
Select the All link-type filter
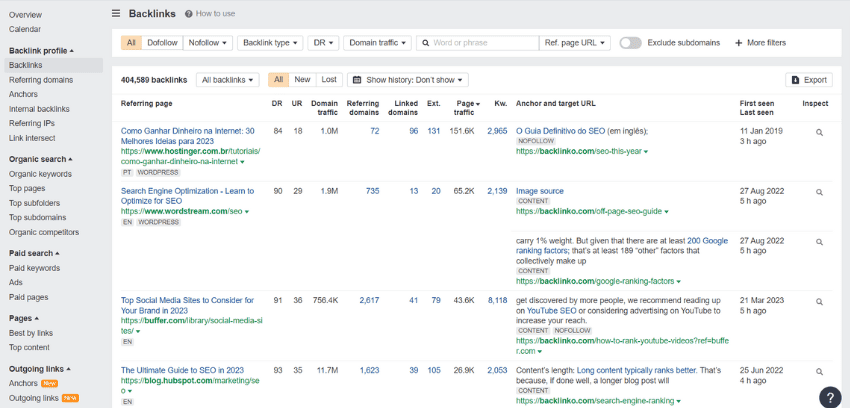(x=131, y=43)
